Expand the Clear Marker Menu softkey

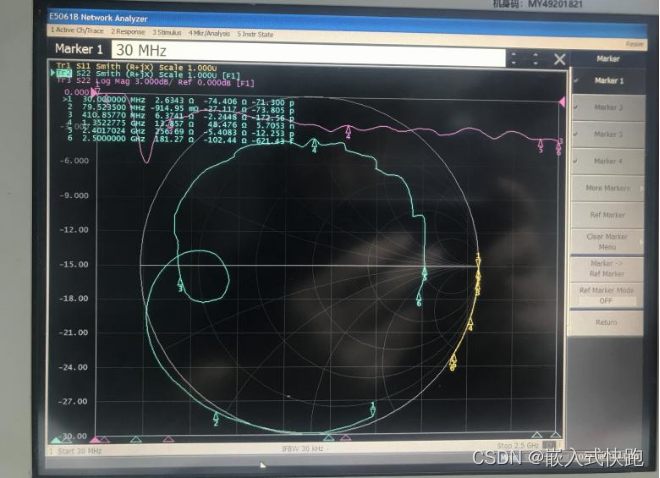607,242
